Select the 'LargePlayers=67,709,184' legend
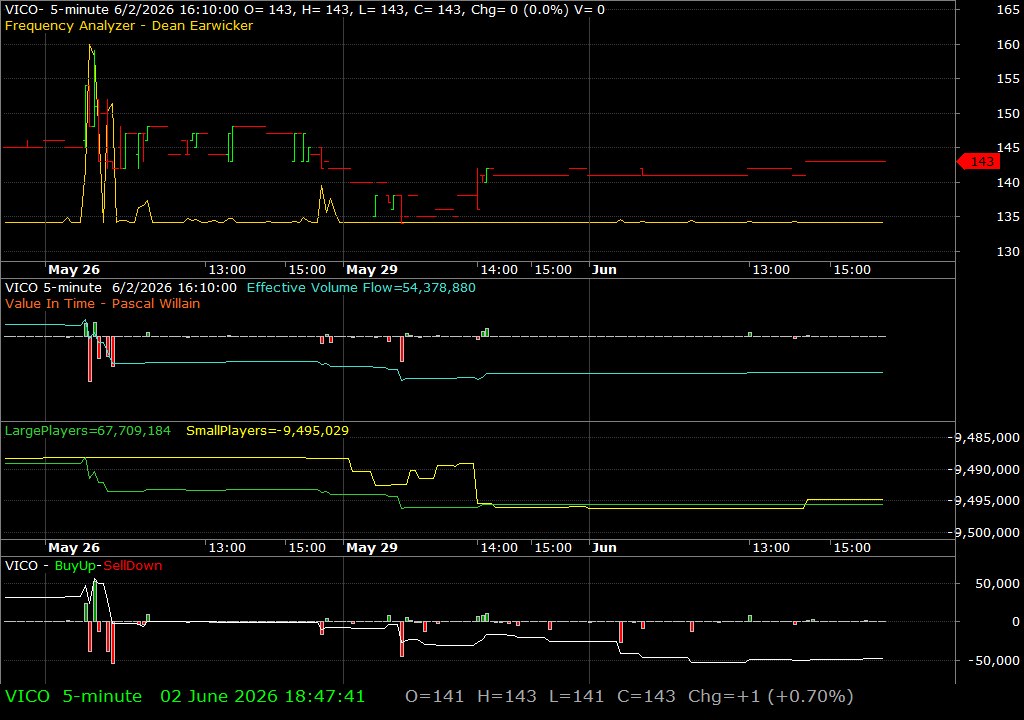This screenshot has width=1024, height=720. (x=88, y=431)
